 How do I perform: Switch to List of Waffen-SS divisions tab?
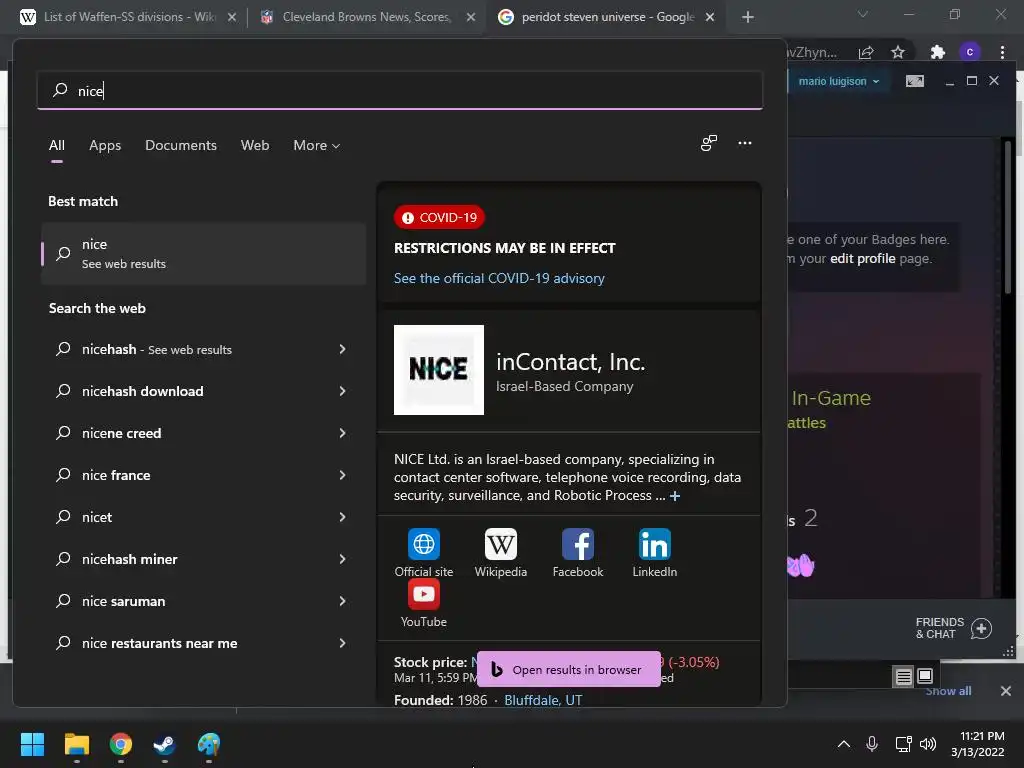(129, 17)
